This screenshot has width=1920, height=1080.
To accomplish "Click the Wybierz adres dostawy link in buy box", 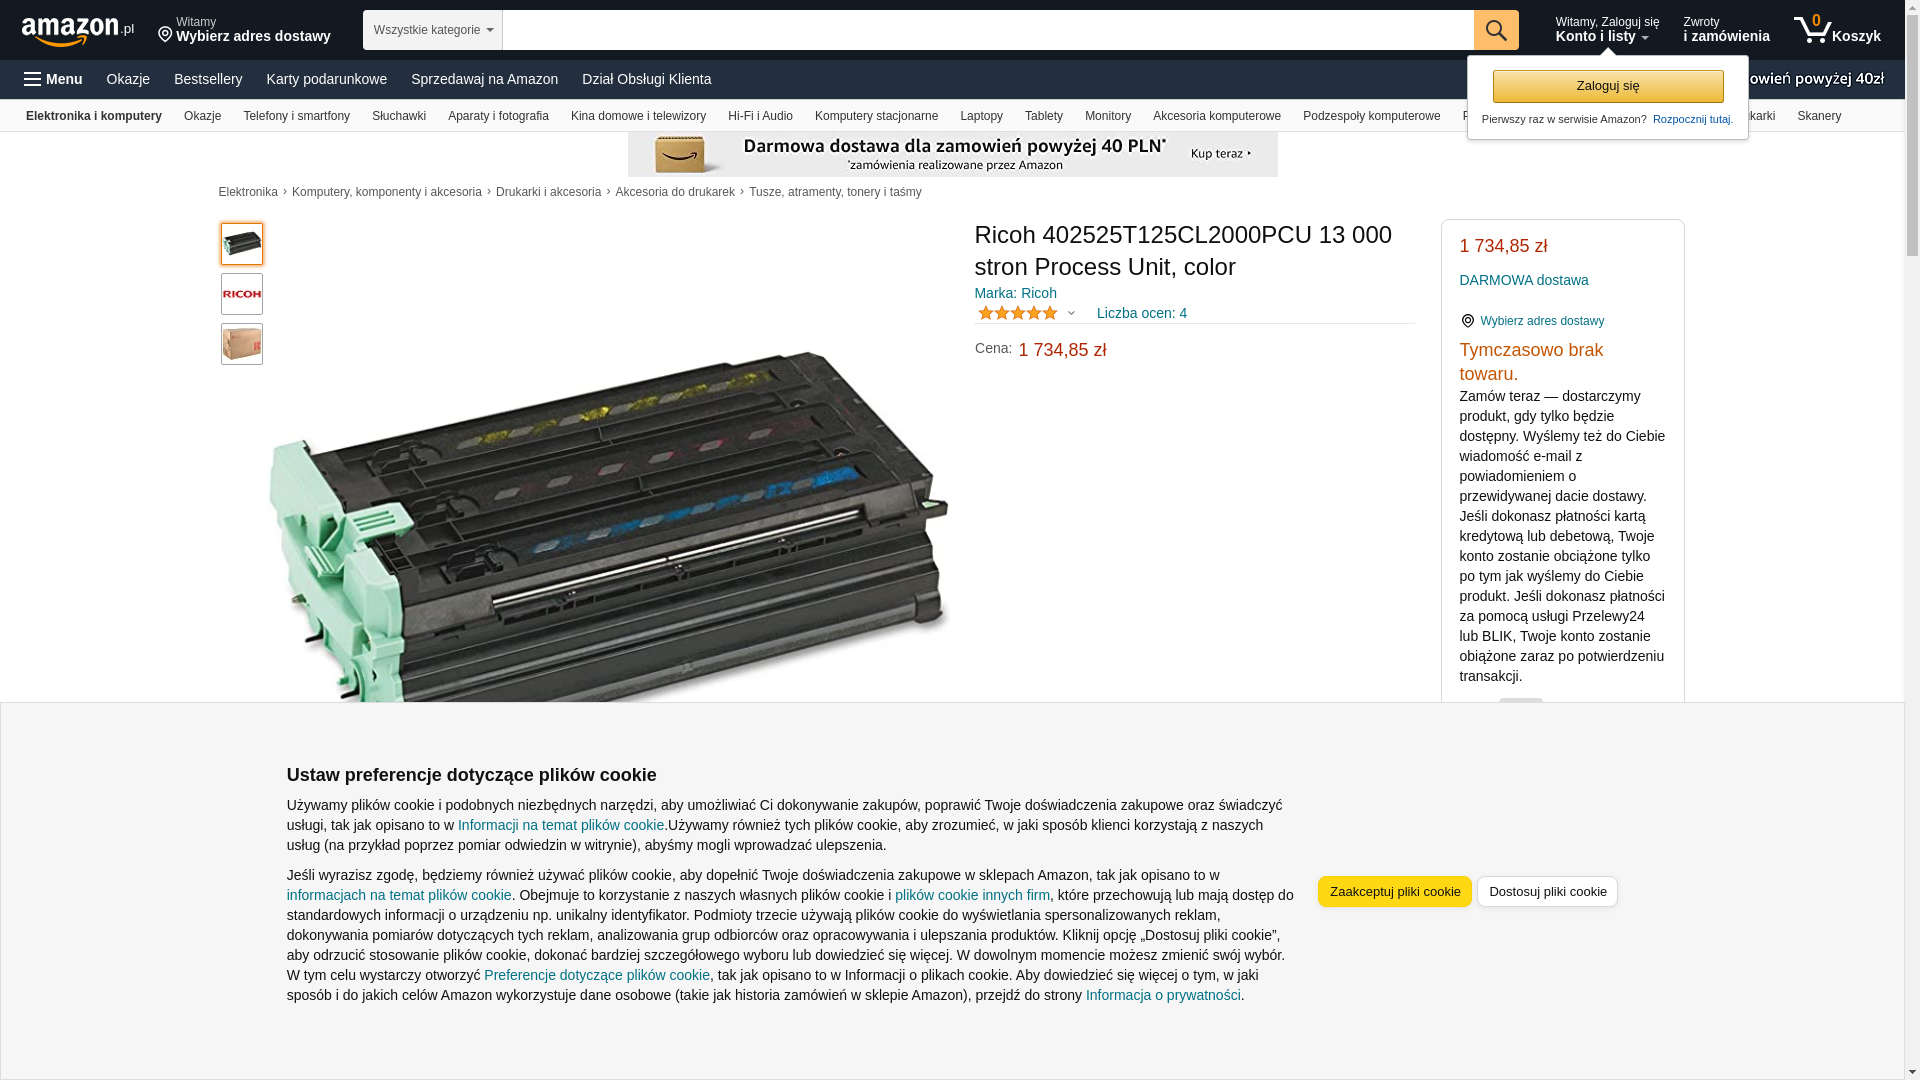I will (x=1542, y=321).
